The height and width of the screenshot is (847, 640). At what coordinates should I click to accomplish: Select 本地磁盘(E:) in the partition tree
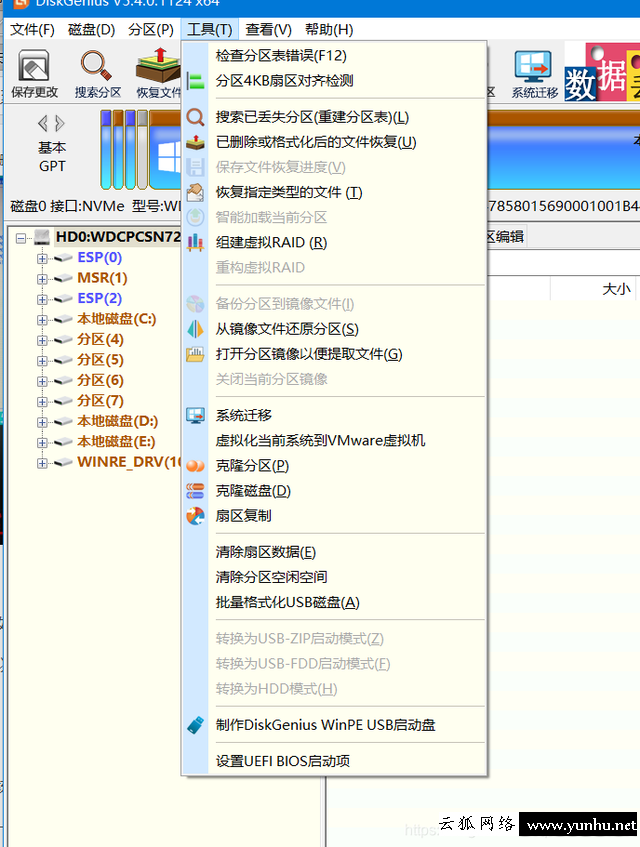point(116,442)
